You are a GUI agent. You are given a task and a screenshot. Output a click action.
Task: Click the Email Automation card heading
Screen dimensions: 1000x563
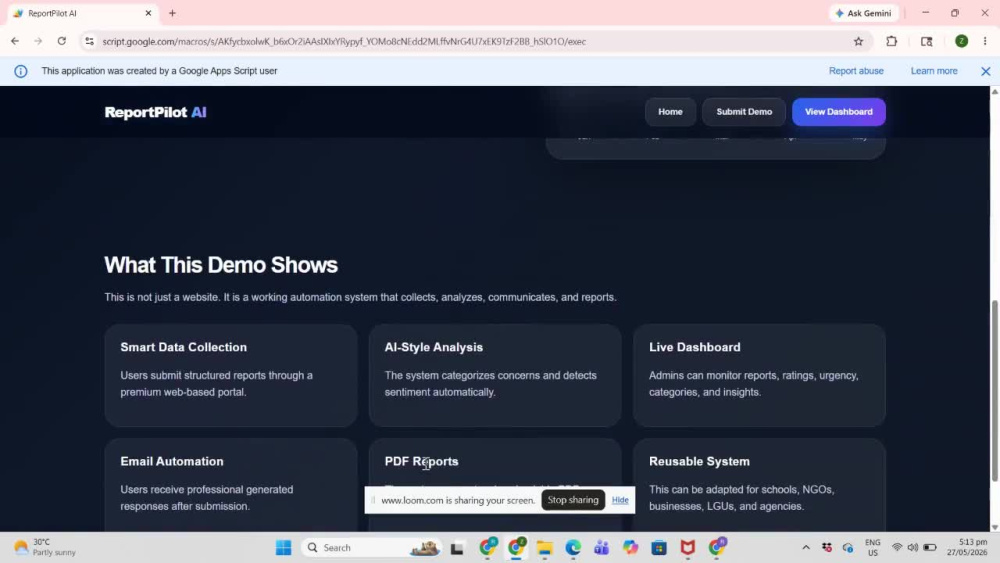pos(172,461)
